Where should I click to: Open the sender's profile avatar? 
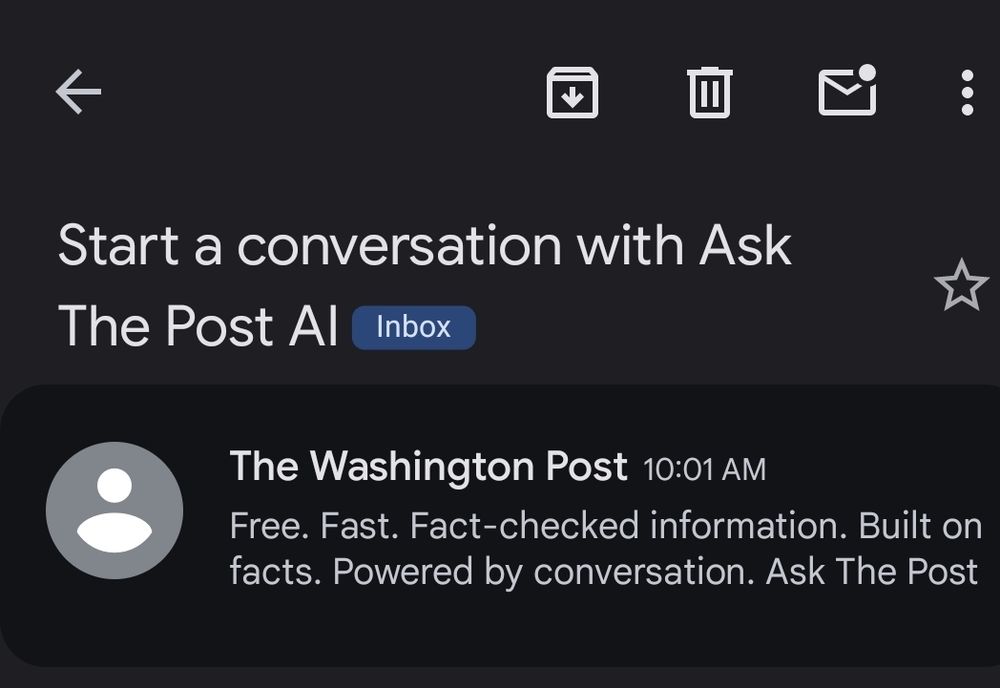coord(114,510)
